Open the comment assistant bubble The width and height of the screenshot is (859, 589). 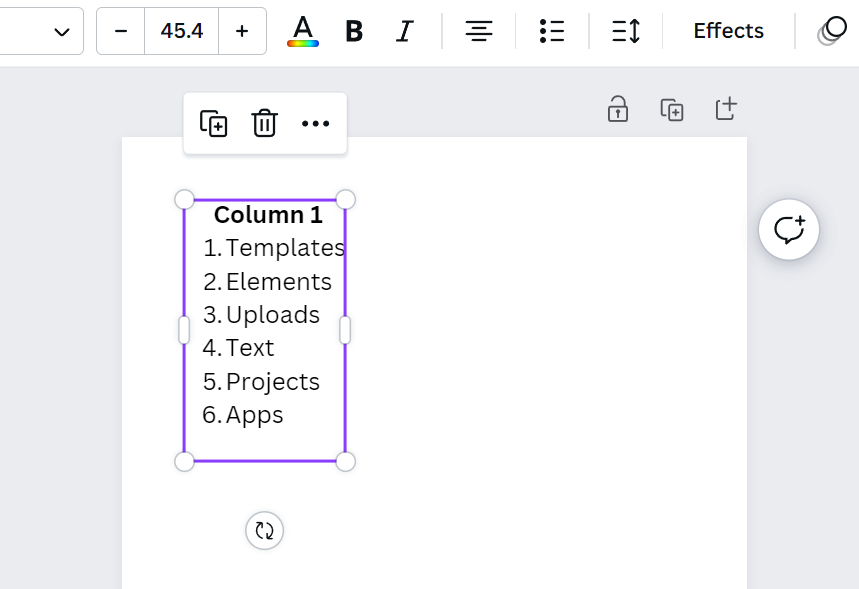click(789, 230)
